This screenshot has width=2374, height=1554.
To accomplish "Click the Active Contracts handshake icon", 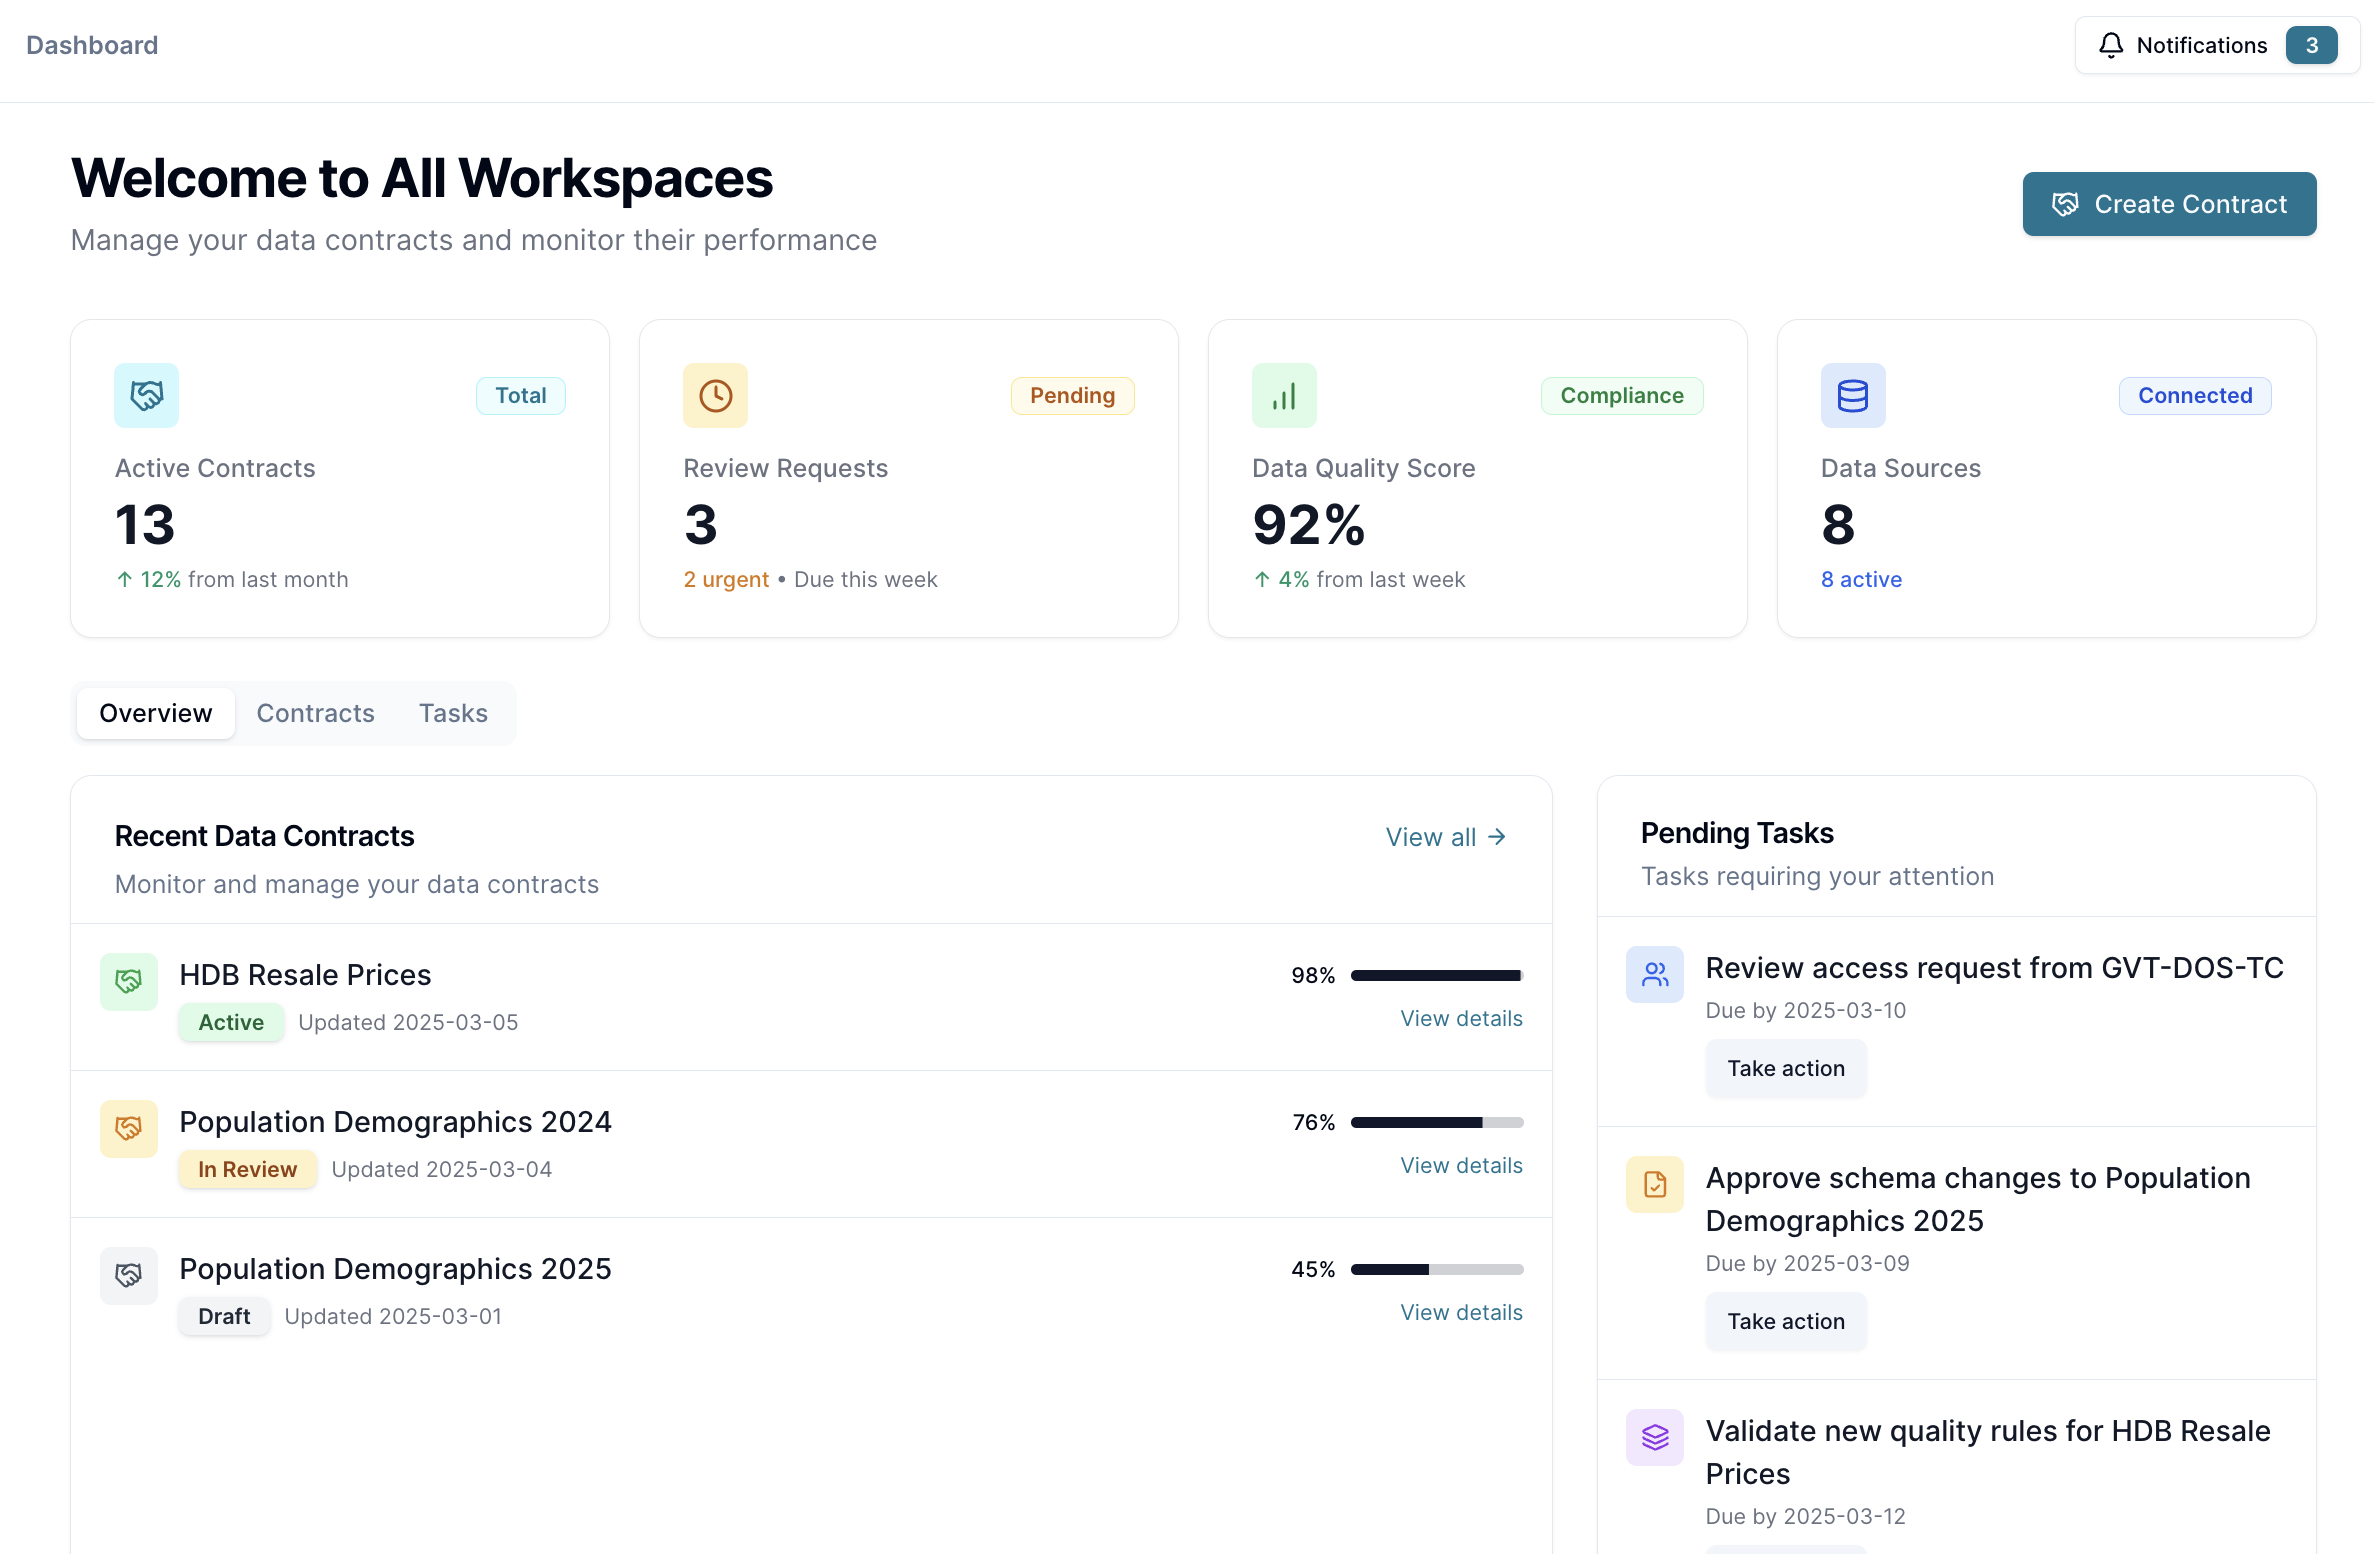I will click(x=146, y=395).
